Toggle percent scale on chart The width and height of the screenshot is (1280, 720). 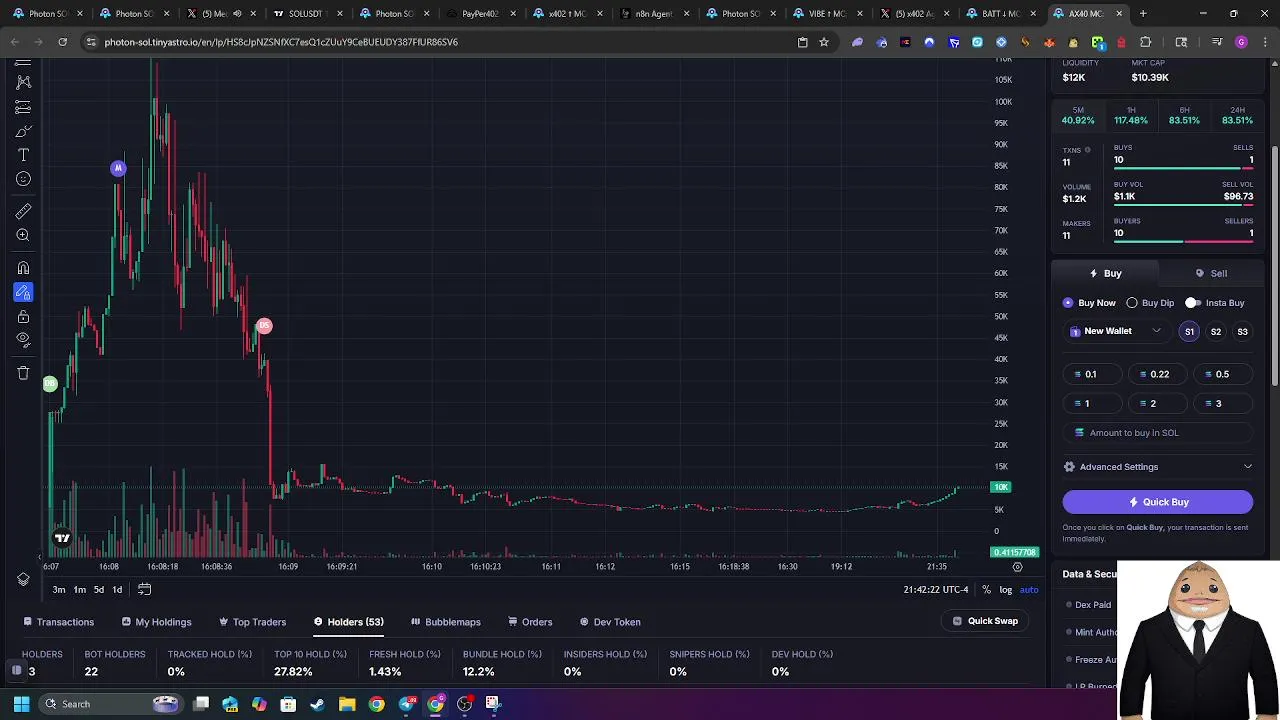[987, 589]
